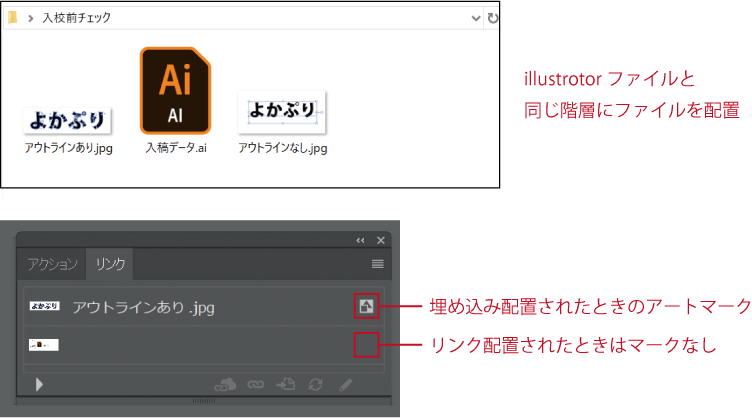This screenshot has width=752, height=418.
Task: Expand link info with the disclosure triangle
Action: pos(39,384)
